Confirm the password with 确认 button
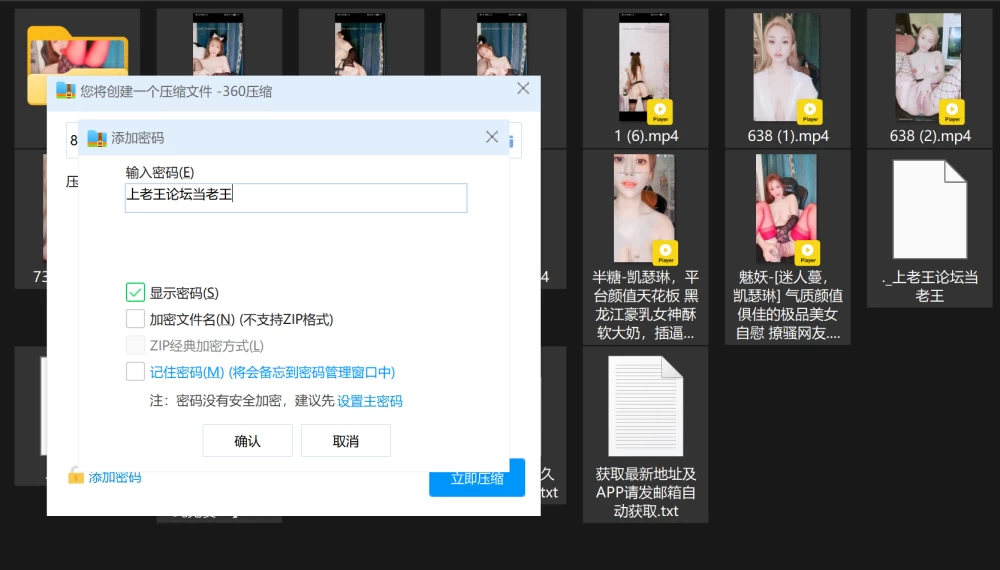The image size is (1000, 570). (x=247, y=441)
